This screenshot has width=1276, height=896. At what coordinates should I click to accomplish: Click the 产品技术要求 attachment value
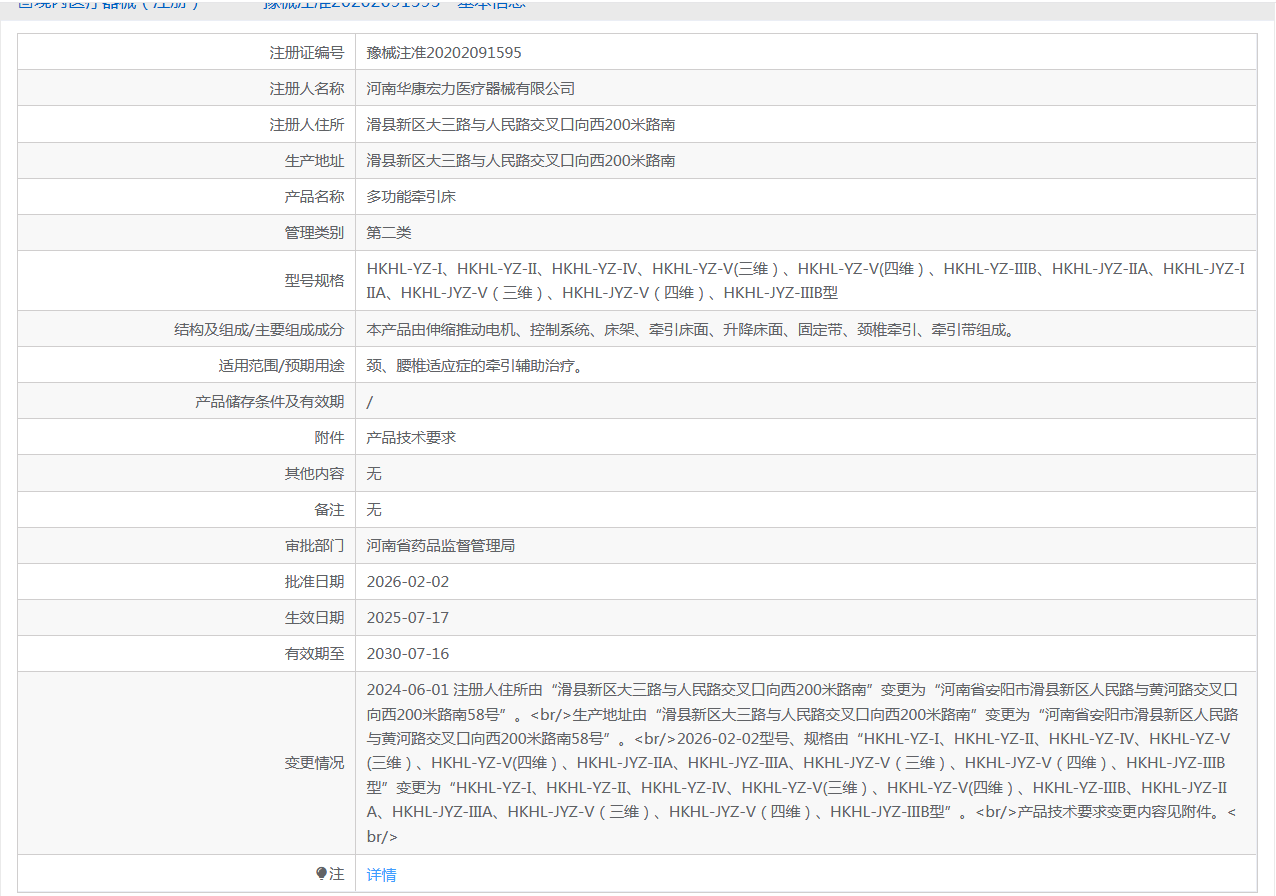411,437
